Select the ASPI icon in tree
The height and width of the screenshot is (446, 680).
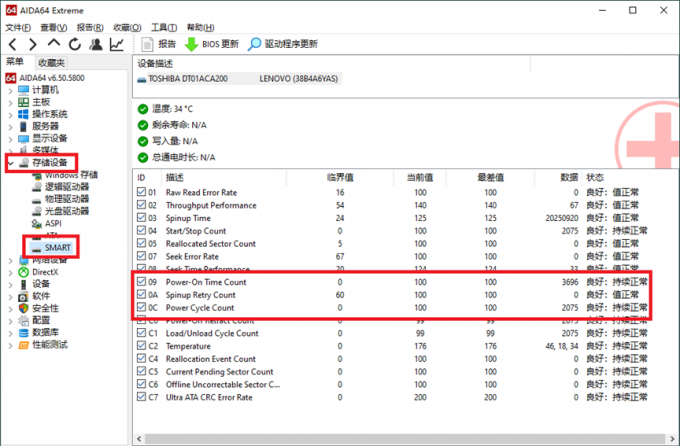click(x=36, y=223)
